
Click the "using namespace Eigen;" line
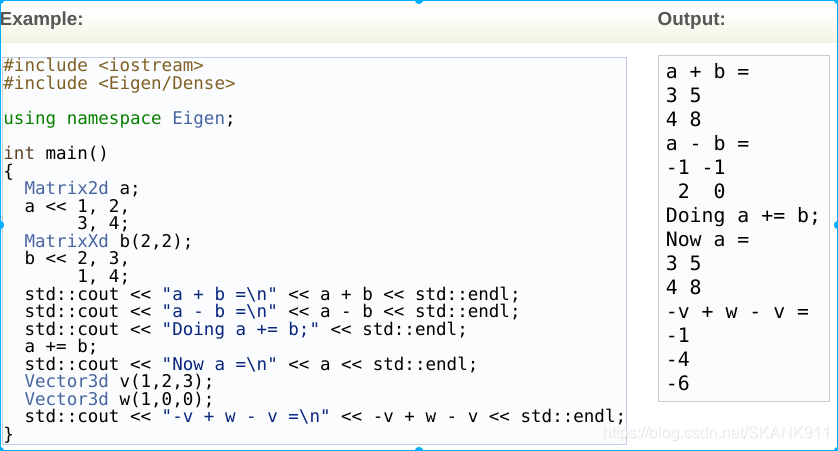click(119, 118)
